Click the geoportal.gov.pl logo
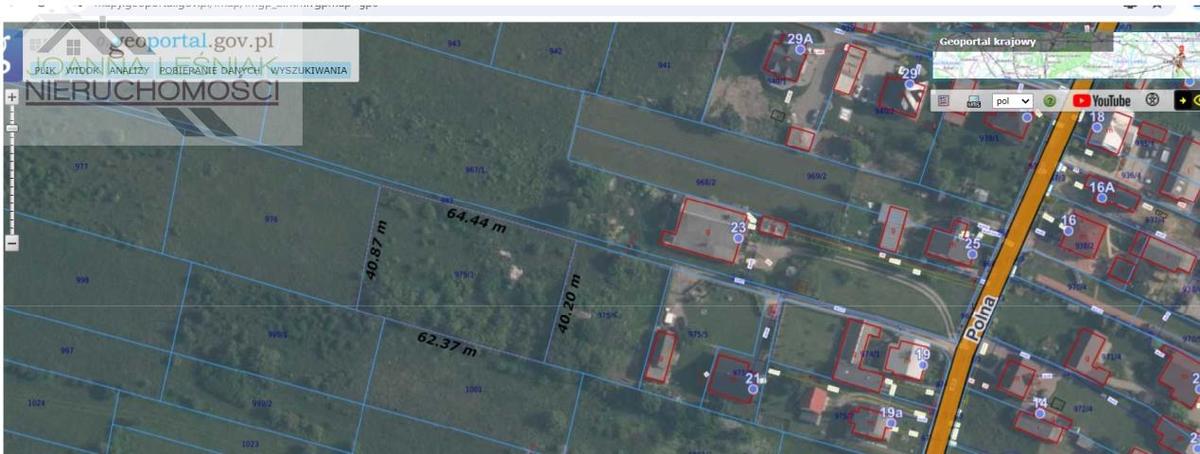The height and width of the screenshot is (454, 1200). point(190,43)
